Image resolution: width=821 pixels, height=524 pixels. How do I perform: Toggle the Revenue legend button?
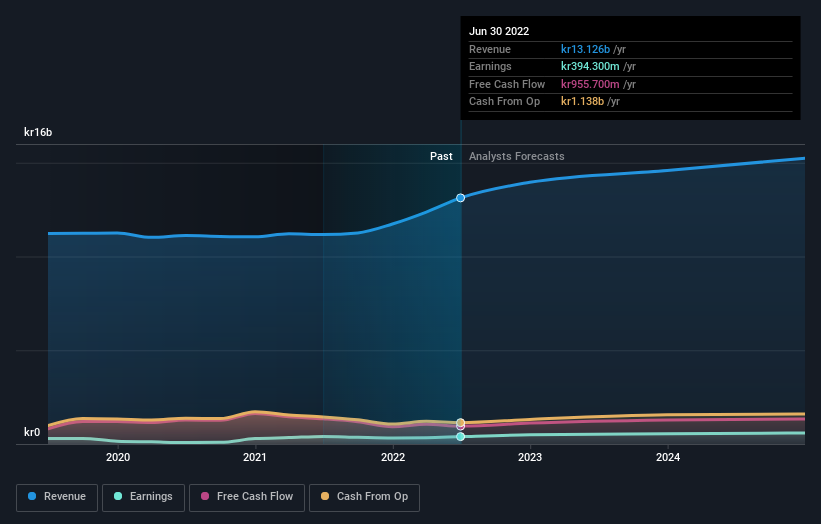(57, 497)
